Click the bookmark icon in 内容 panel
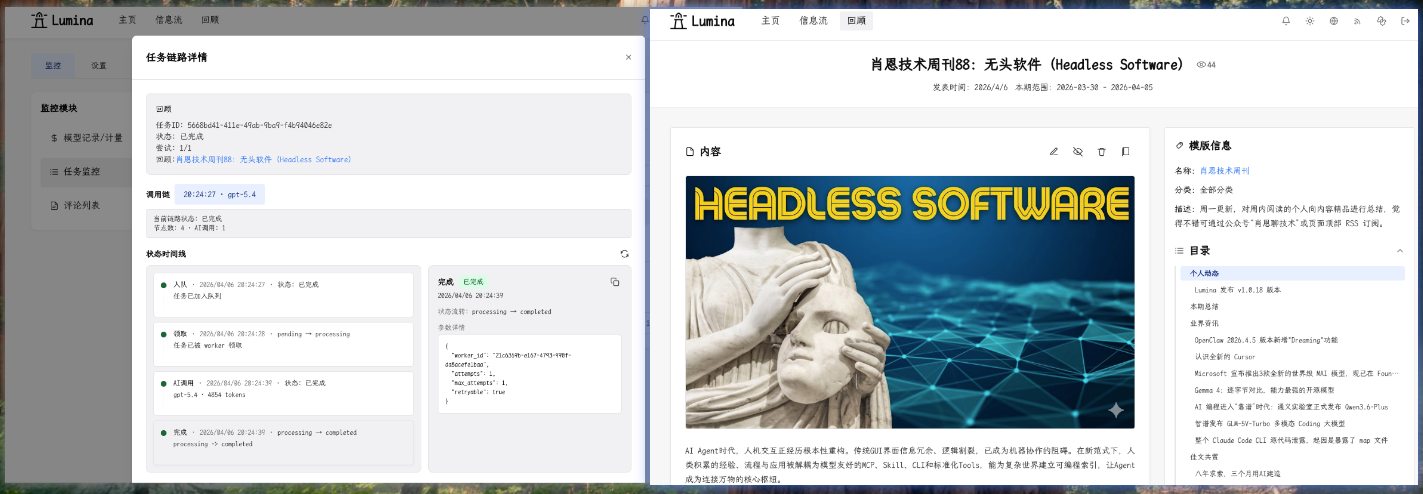The height and width of the screenshot is (494, 1423). 1125,152
